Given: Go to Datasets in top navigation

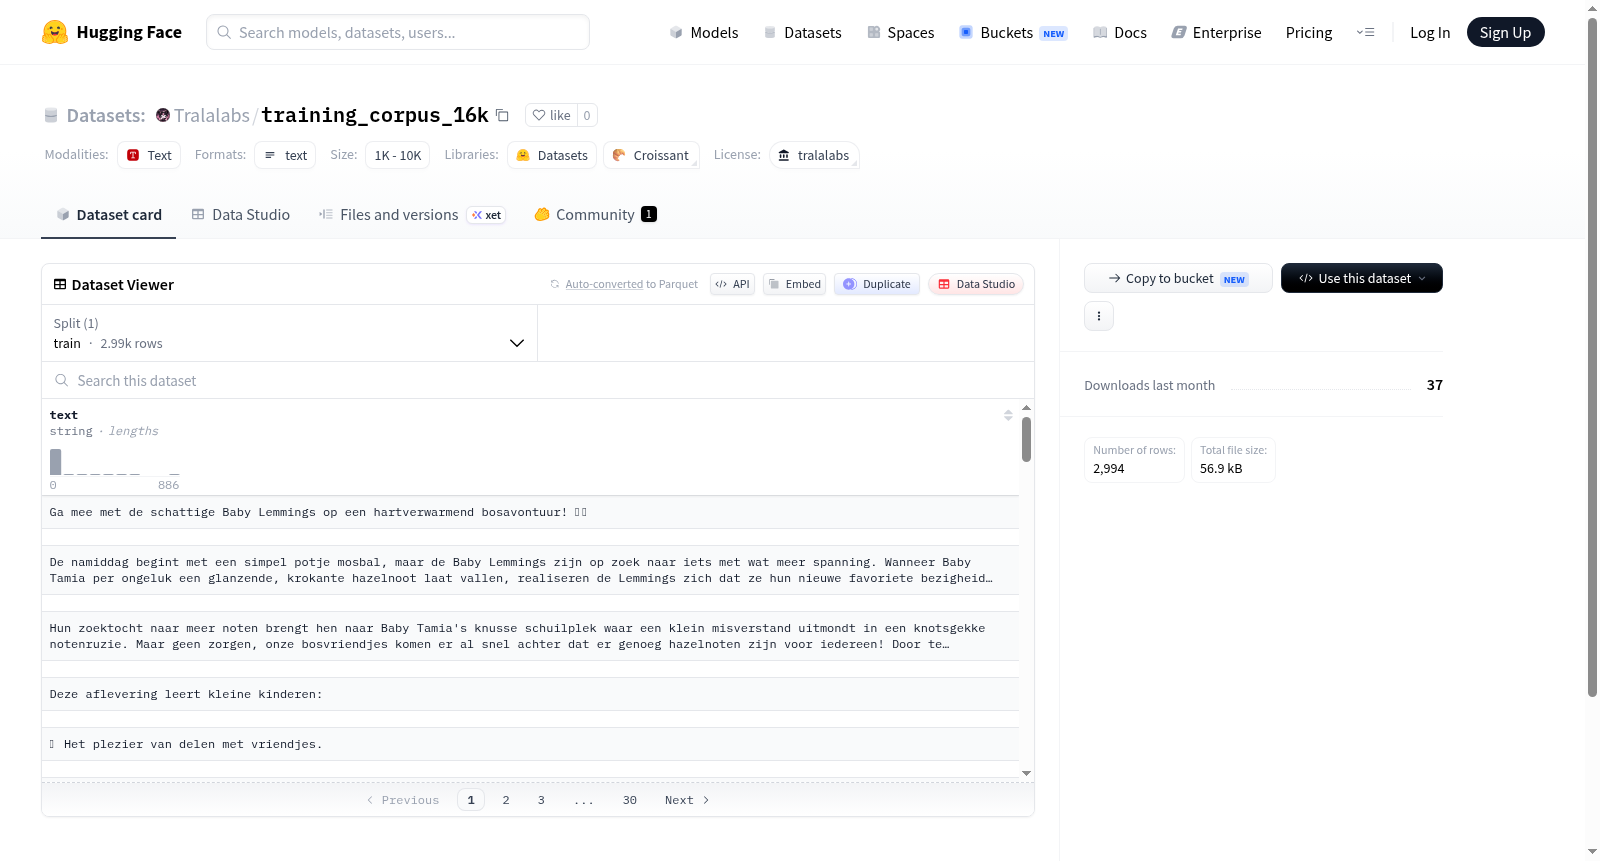Looking at the screenshot, I should click(x=803, y=32).
